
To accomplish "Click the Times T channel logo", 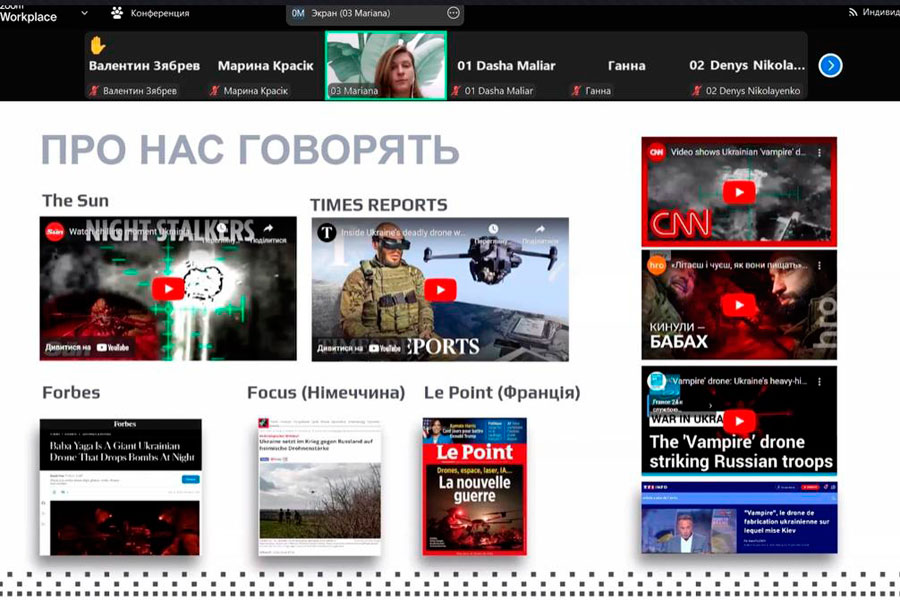I will click(x=327, y=233).
